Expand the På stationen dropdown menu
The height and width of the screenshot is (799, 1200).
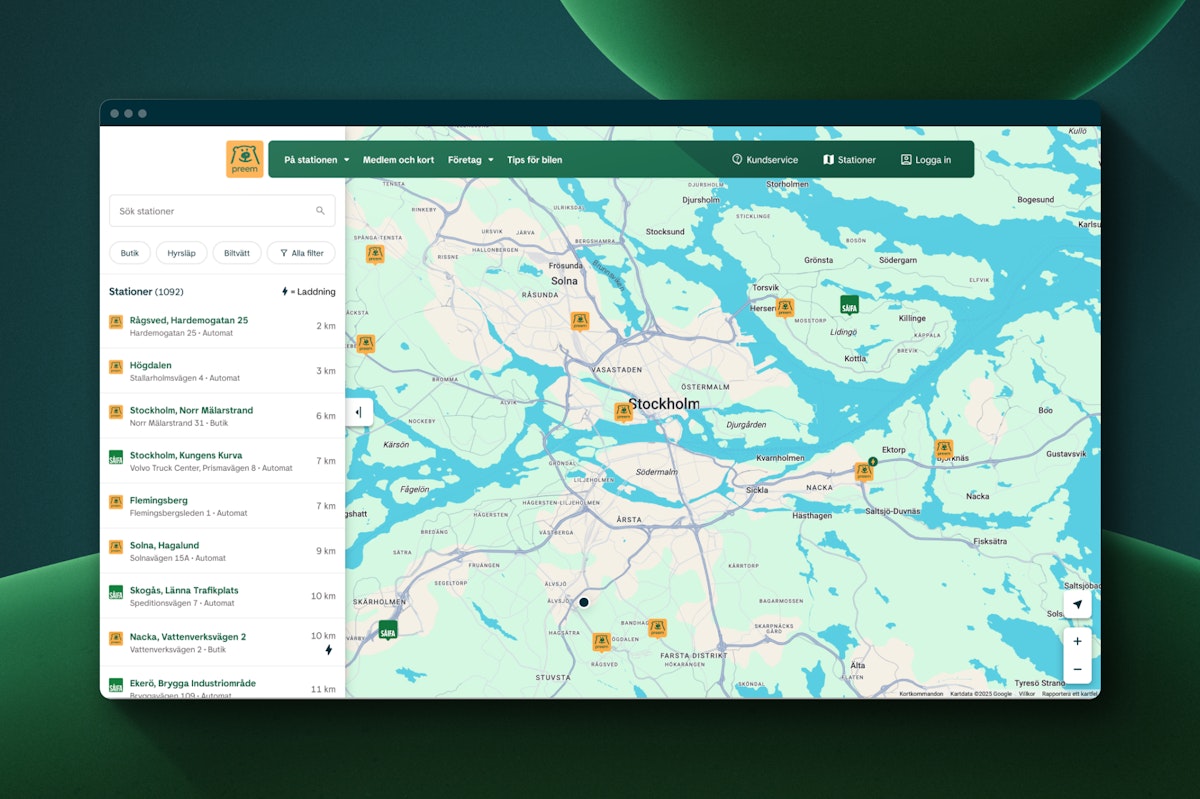click(316, 160)
